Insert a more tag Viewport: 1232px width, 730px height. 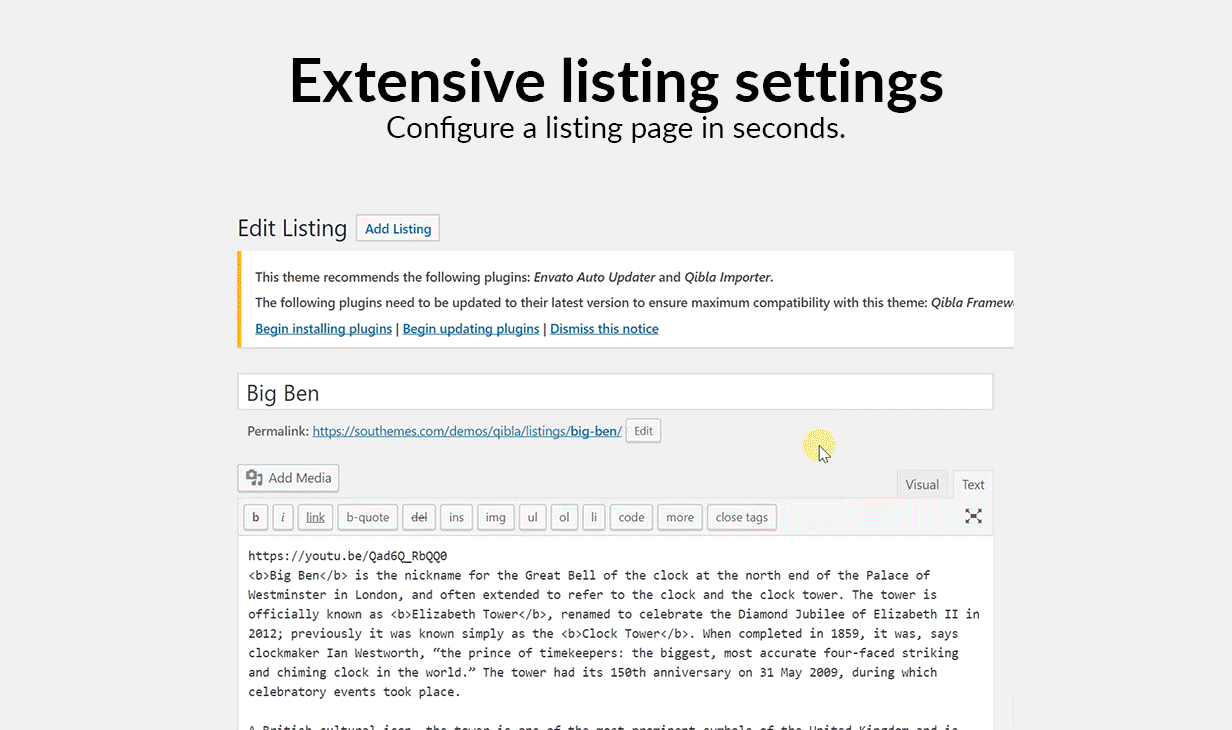[x=679, y=517]
